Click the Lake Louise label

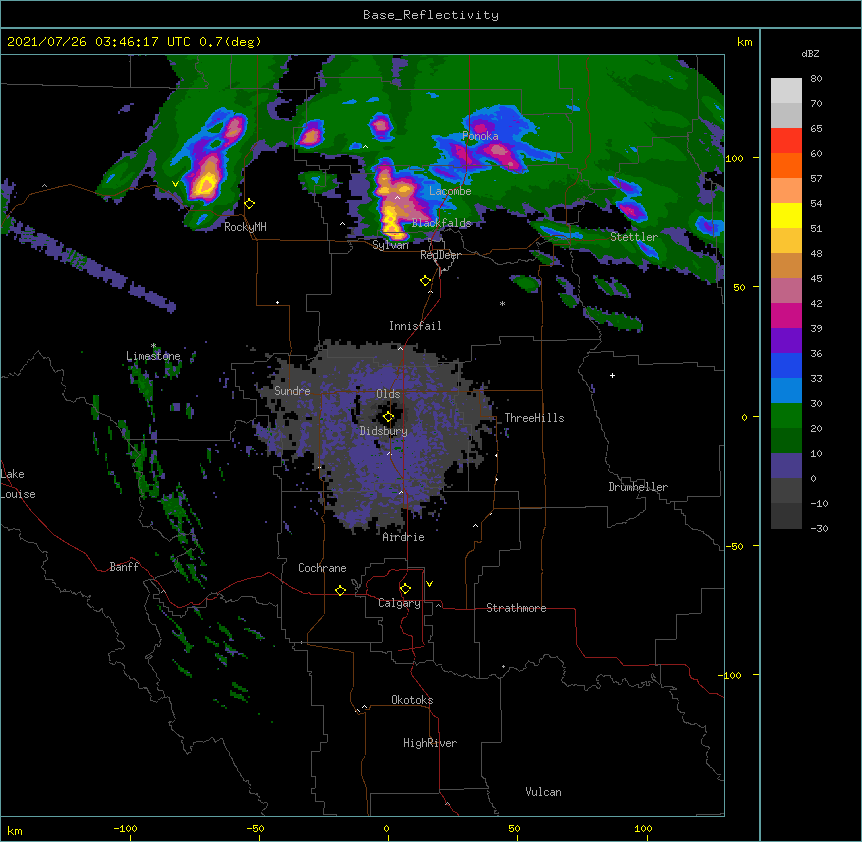click(18, 484)
